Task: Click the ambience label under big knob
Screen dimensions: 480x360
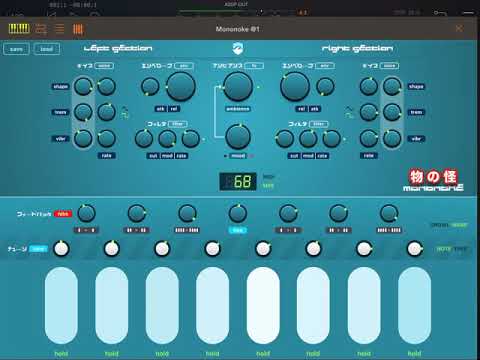Action: point(238,109)
